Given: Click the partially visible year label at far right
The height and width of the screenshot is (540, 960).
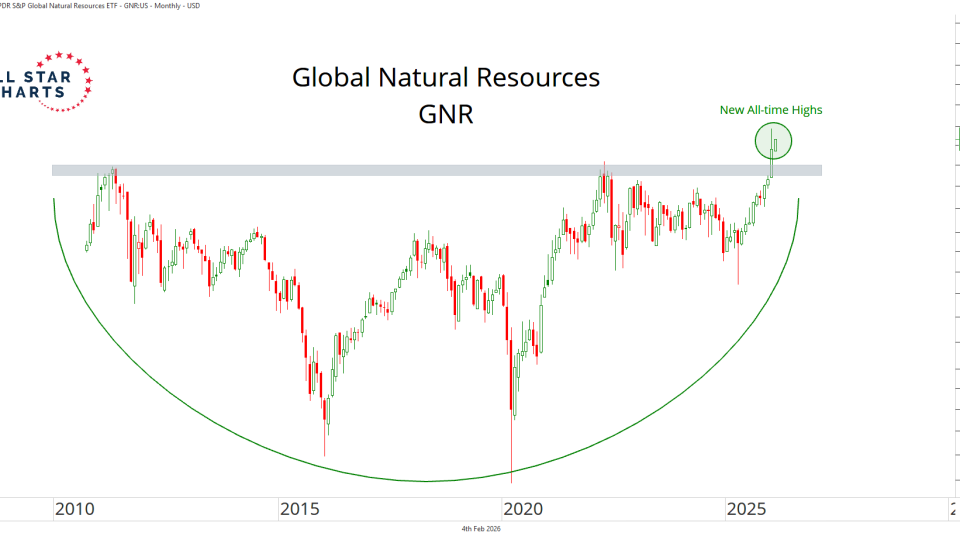Looking at the screenshot, I should pyautogui.click(x=954, y=510).
